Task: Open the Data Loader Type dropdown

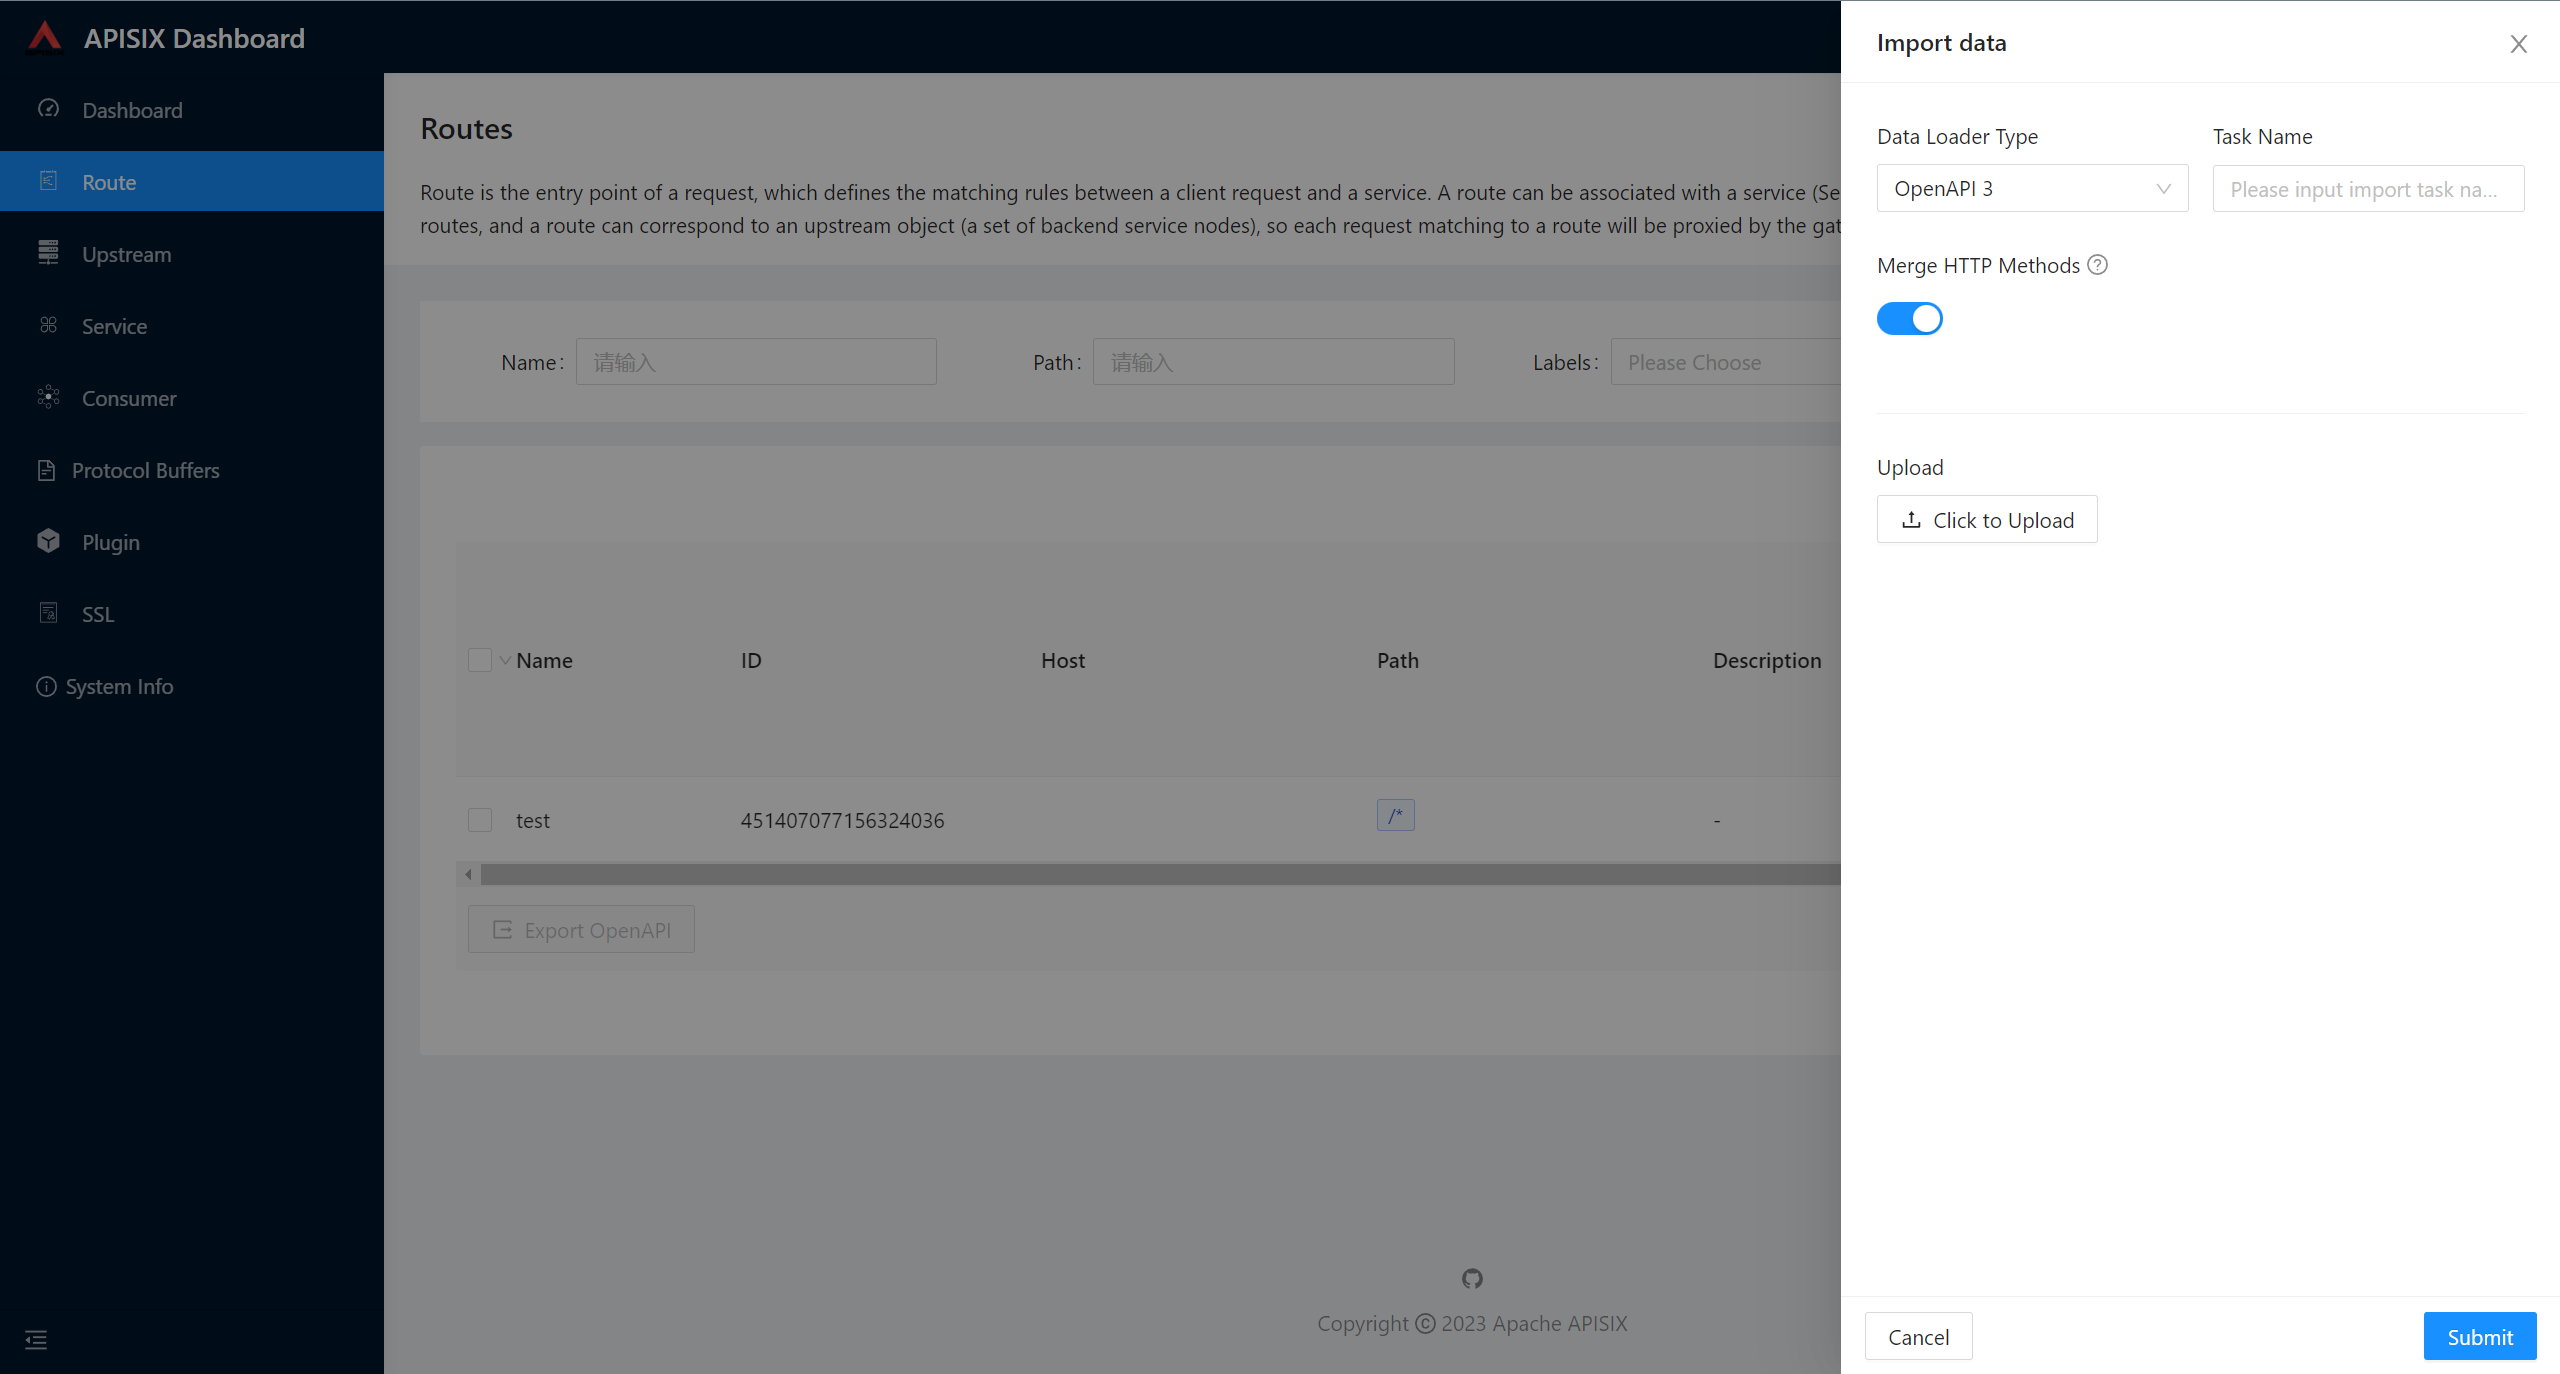Action: [x=2032, y=189]
